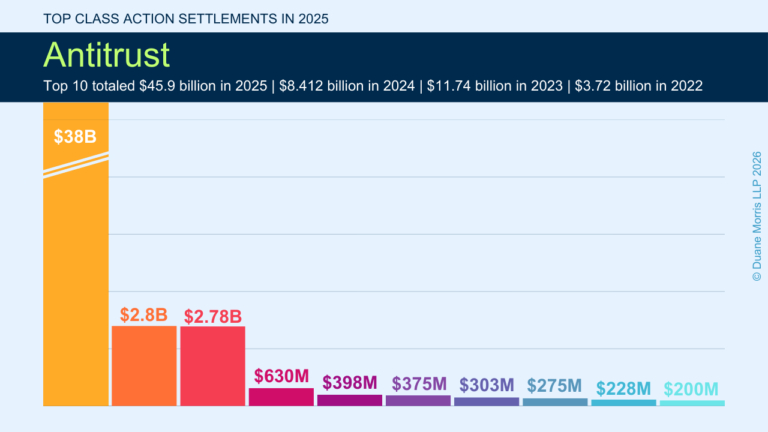Click the "Antitrust" heading
Screen dimensions: 768x432
point(107,54)
